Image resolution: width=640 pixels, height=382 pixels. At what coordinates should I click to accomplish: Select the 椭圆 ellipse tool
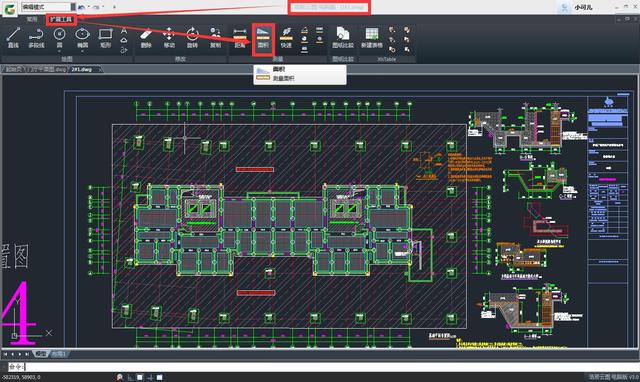(82, 37)
